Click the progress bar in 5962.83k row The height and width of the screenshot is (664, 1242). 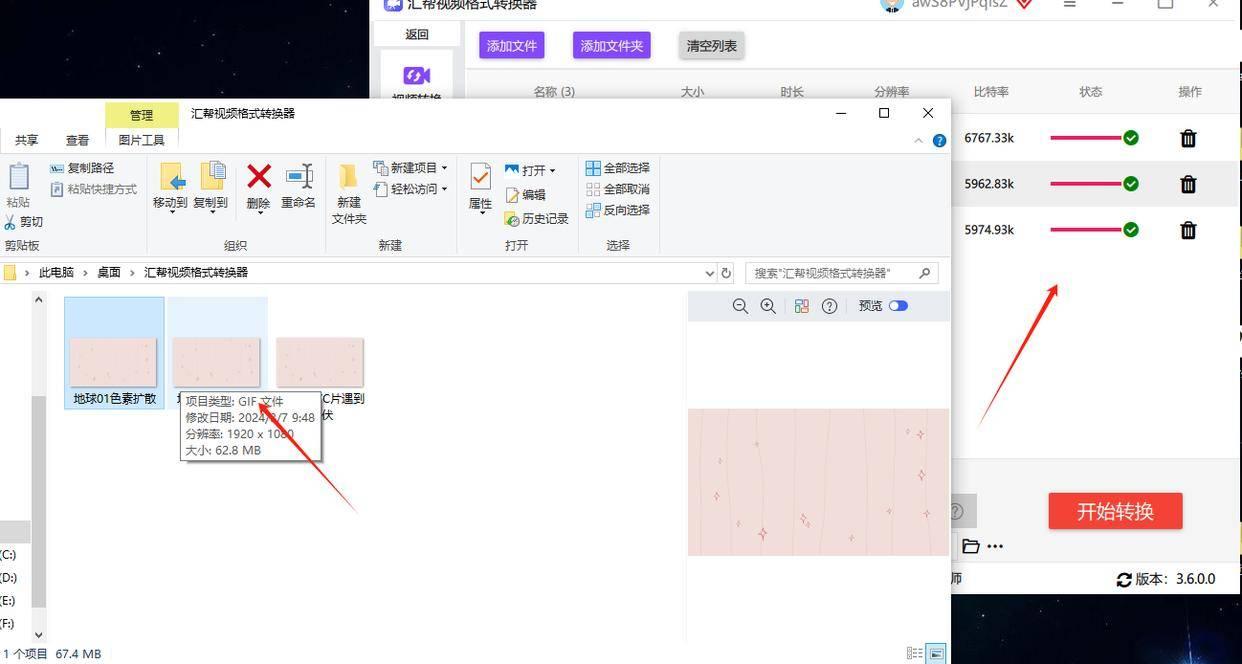point(1085,184)
